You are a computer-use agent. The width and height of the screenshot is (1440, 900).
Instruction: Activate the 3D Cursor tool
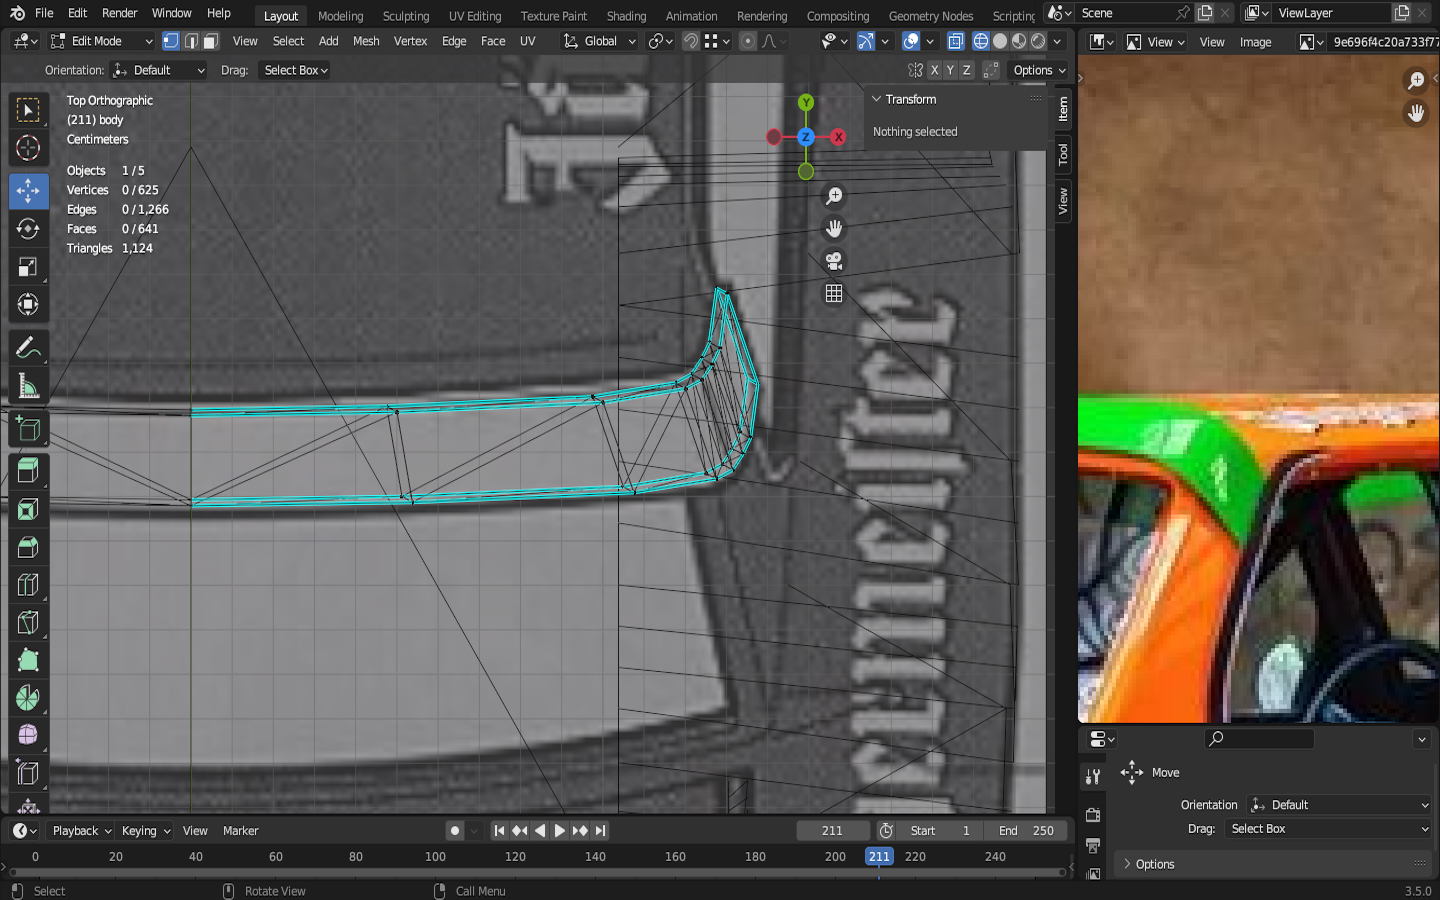click(x=28, y=149)
